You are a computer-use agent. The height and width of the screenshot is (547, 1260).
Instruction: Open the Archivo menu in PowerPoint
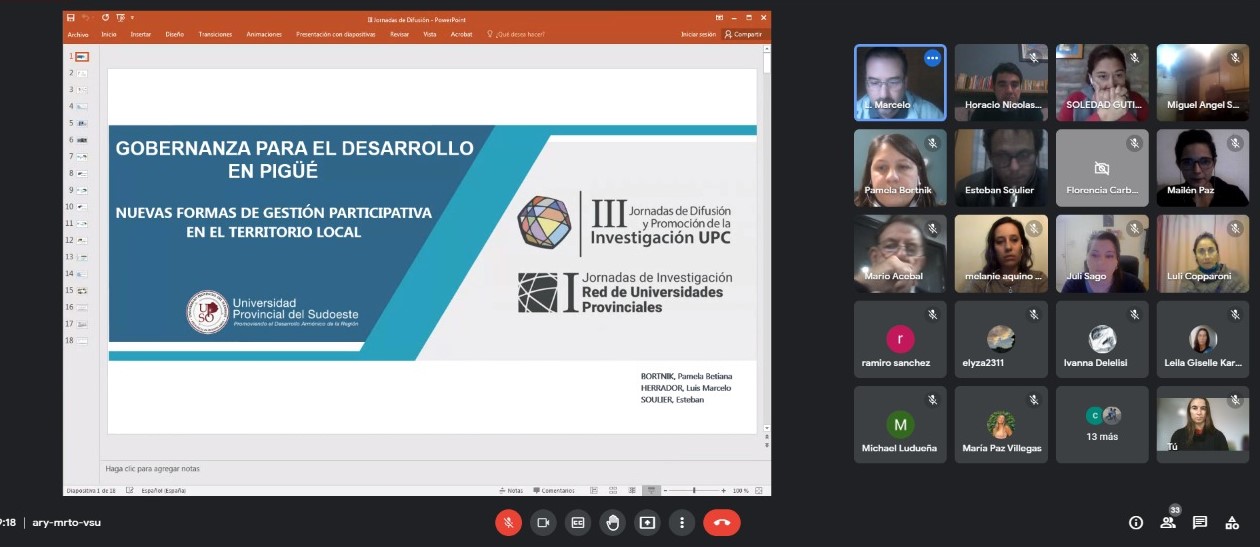(x=78, y=34)
